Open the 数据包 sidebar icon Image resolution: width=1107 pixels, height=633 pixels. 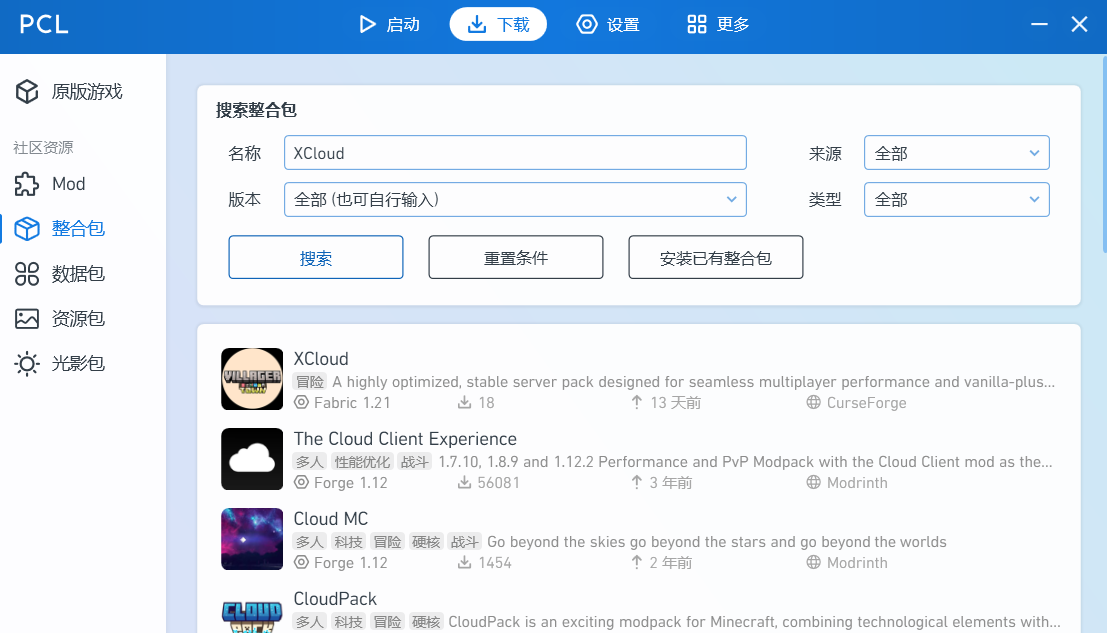(27, 274)
